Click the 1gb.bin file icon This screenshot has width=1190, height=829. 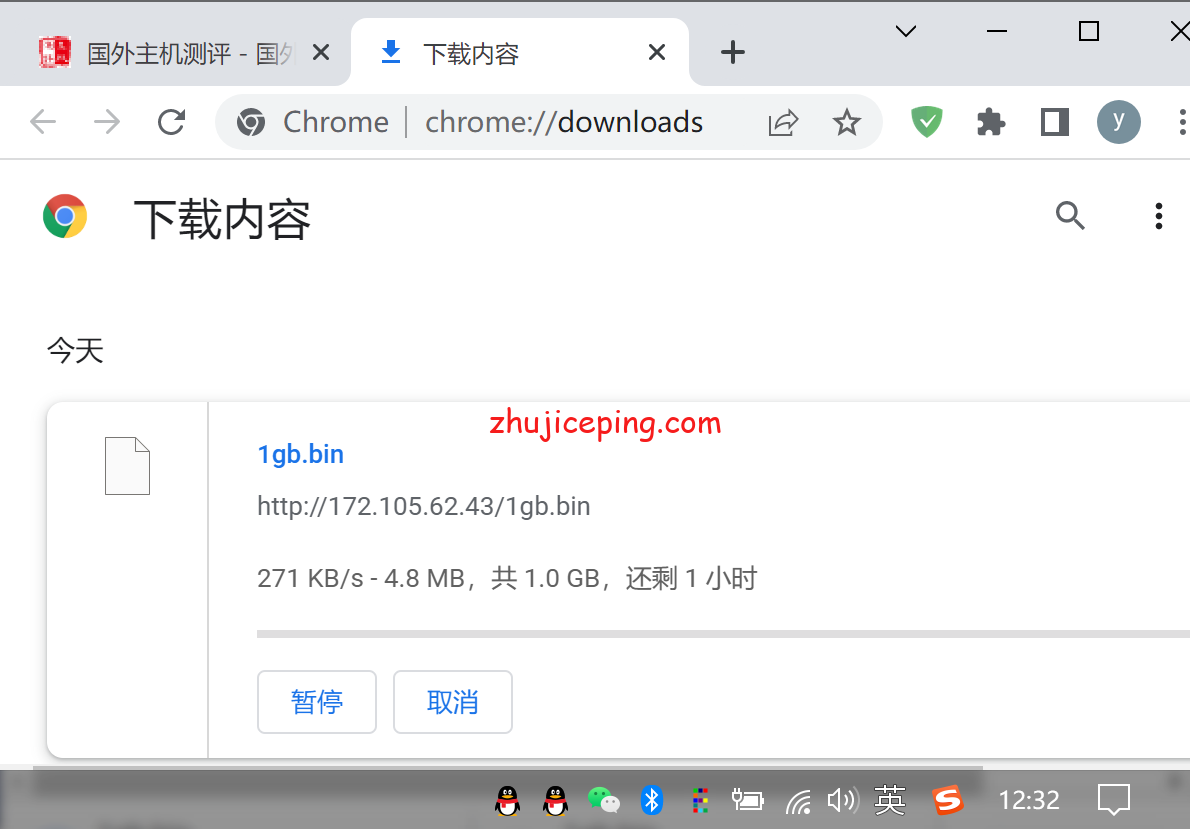click(x=128, y=466)
